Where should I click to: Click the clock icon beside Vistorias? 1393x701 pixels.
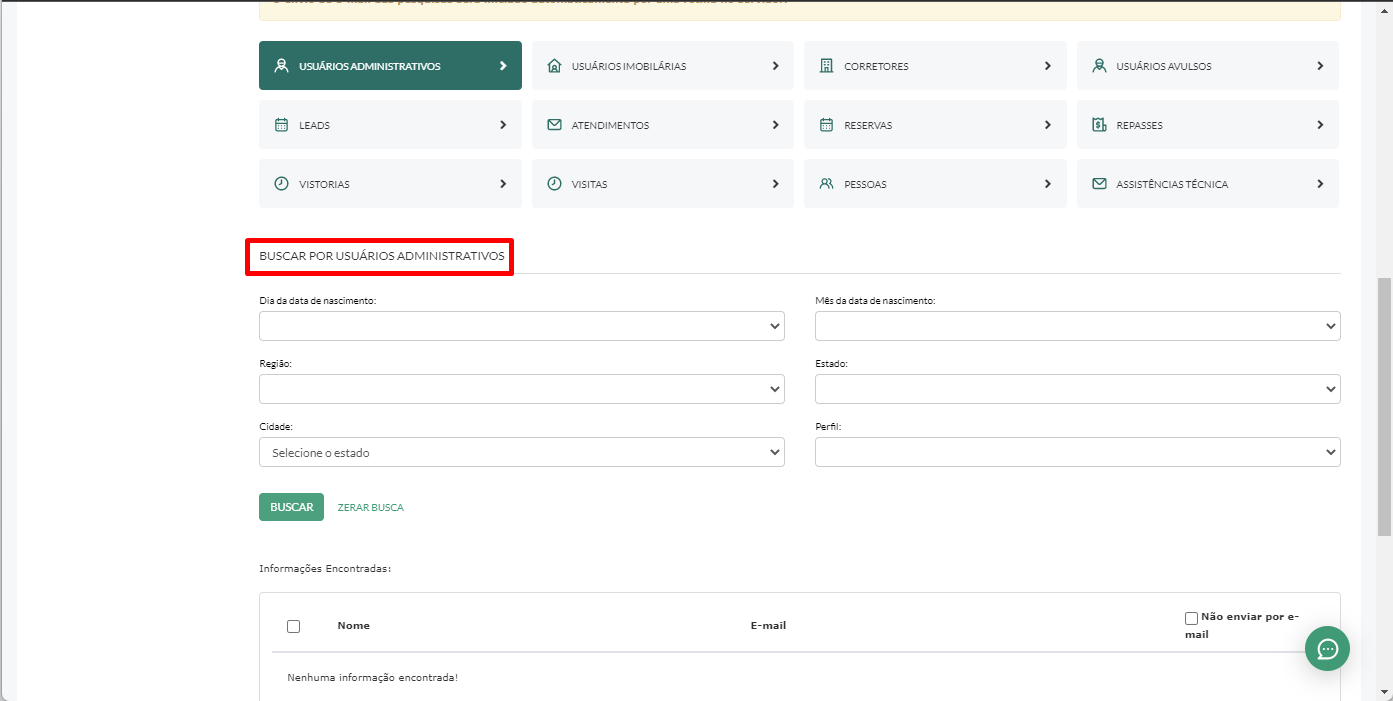(281, 184)
